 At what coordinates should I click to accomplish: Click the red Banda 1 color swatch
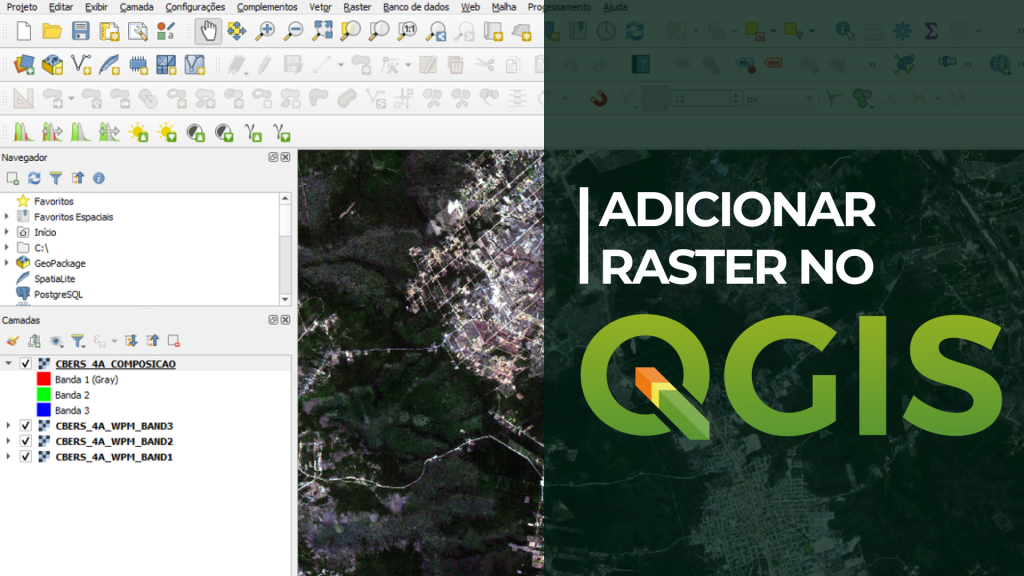tap(43, 380)
